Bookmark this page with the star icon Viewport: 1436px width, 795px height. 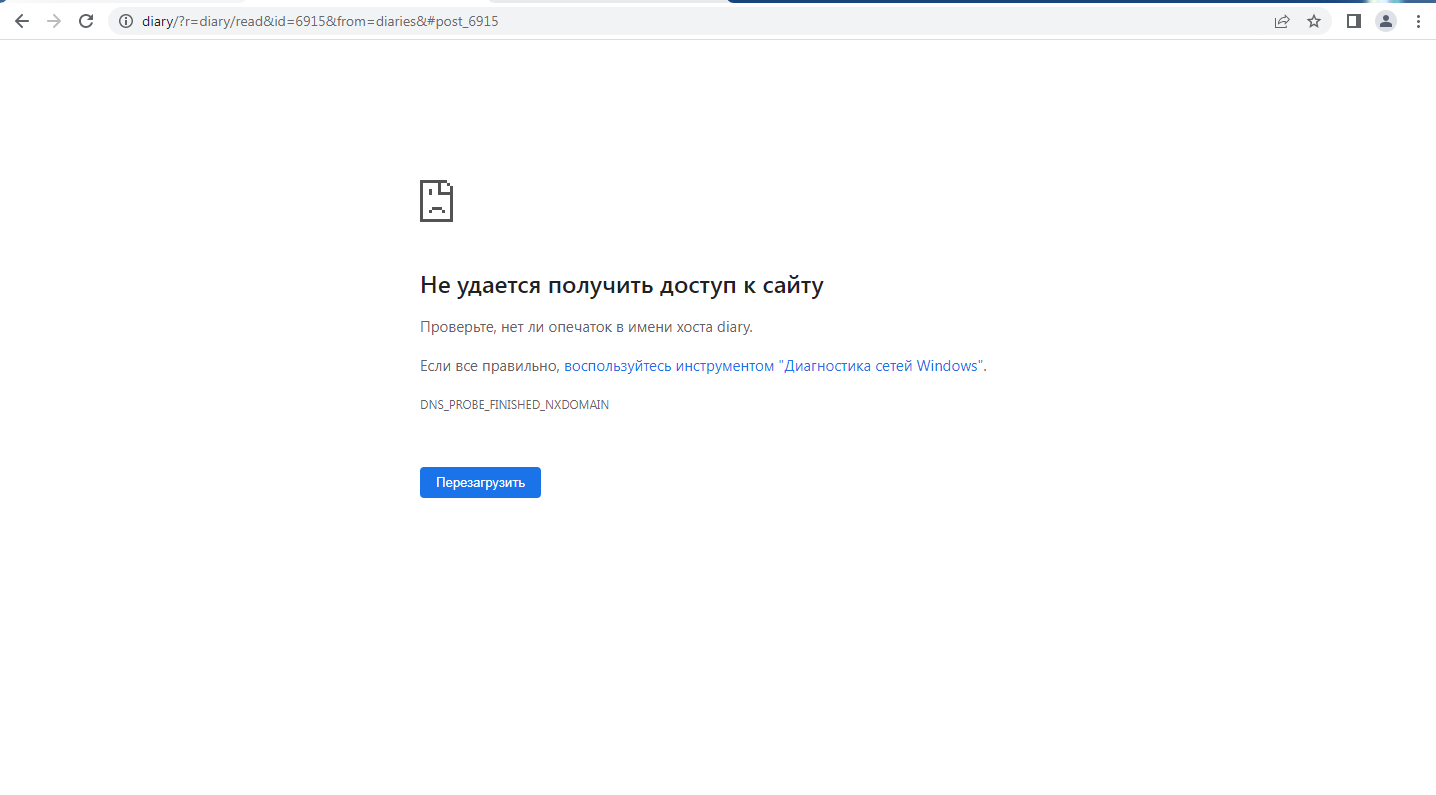(1314, 21)
